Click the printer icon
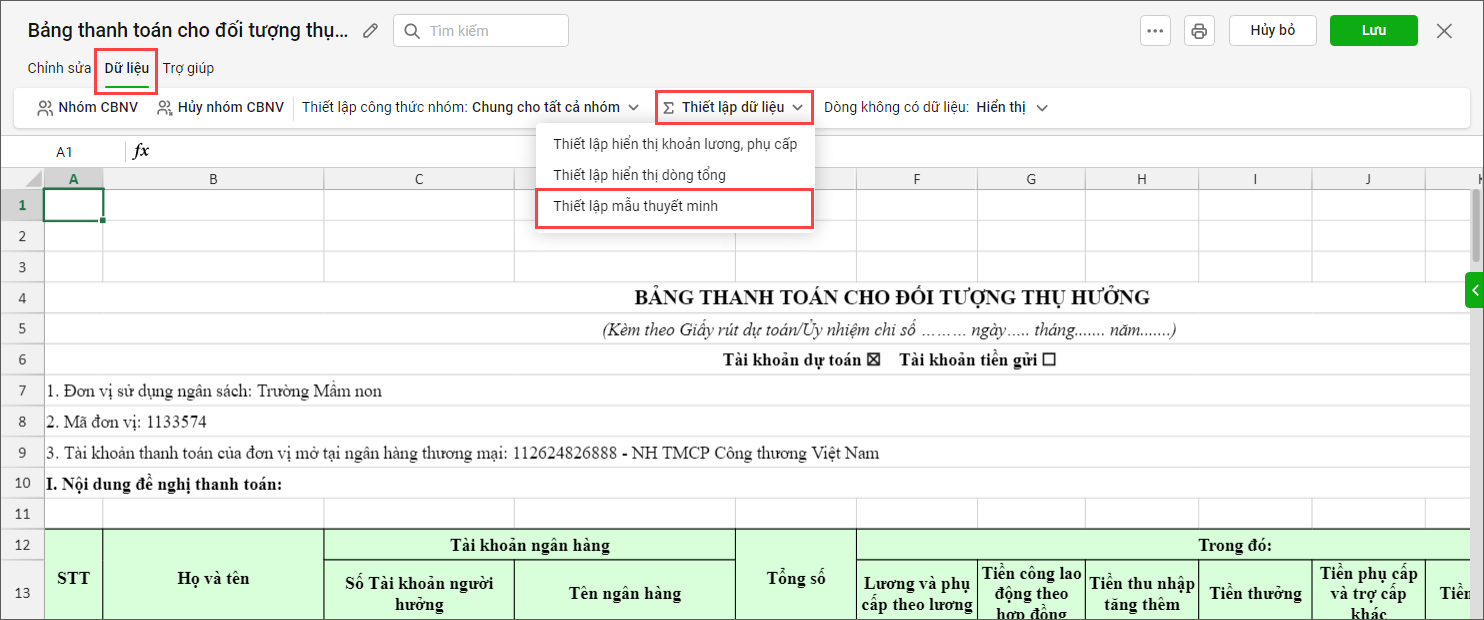 pos(1199,31)
